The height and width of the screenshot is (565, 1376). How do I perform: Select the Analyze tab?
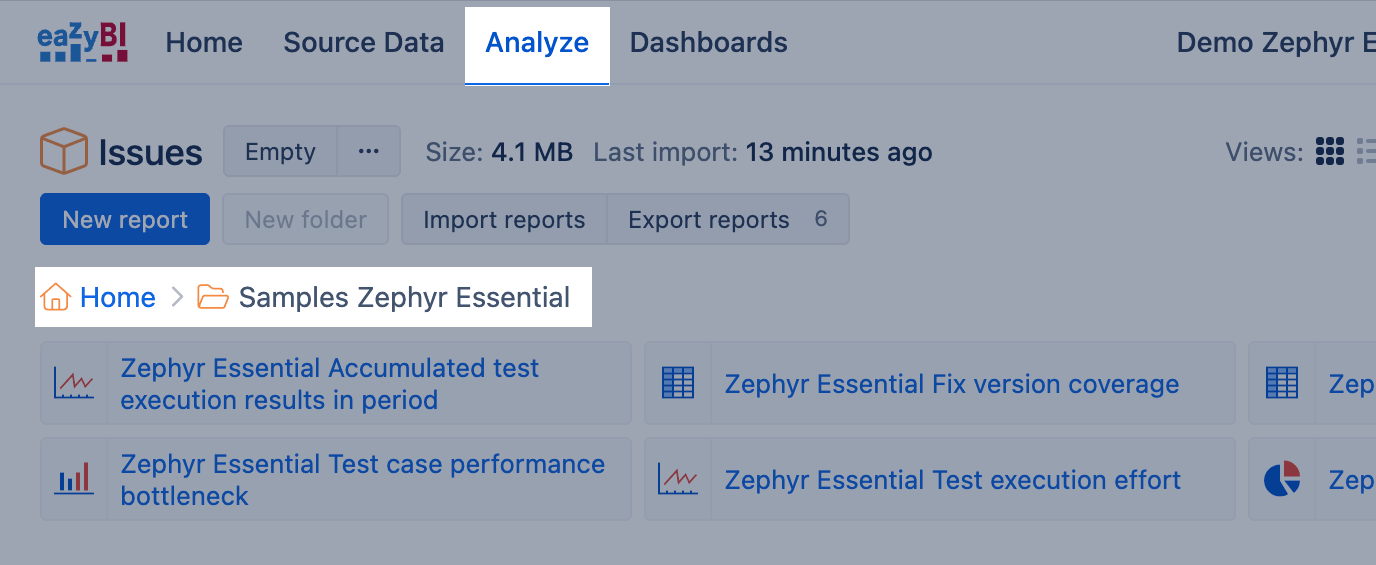pyautogui.click(x=537, y=45)
